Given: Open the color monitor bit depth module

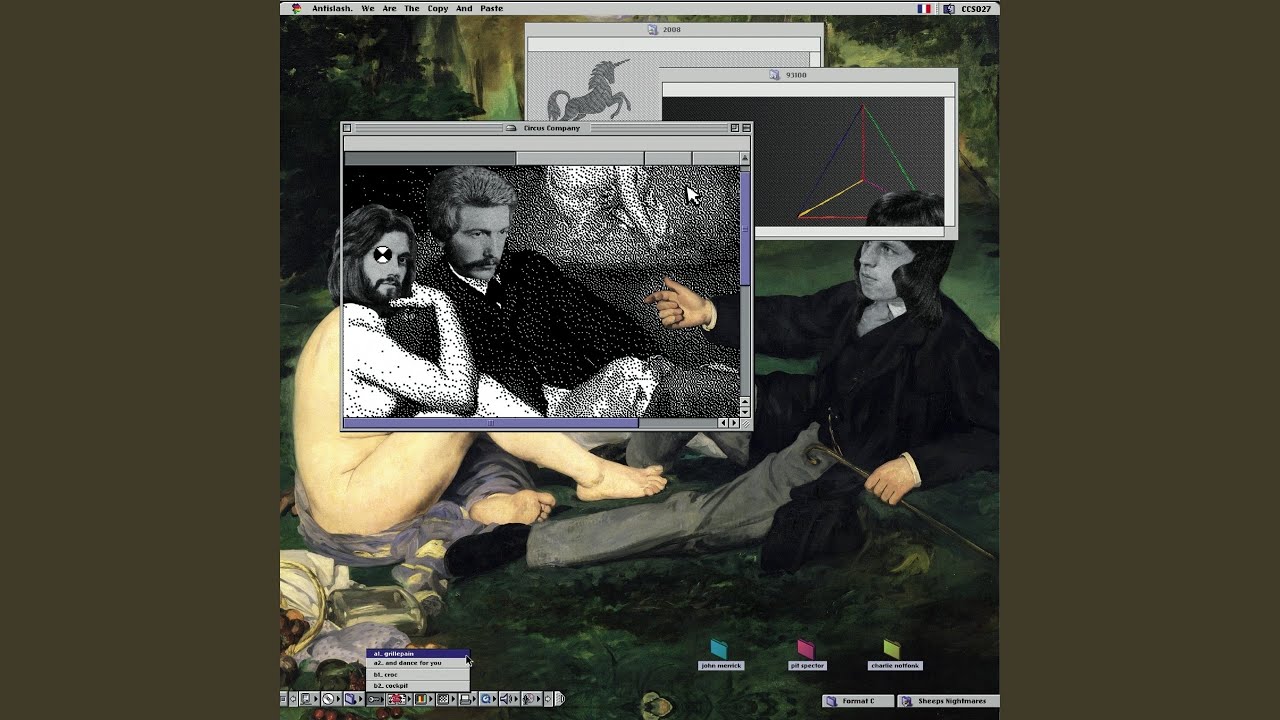Looking at the screenshot, I should (420, 699).
